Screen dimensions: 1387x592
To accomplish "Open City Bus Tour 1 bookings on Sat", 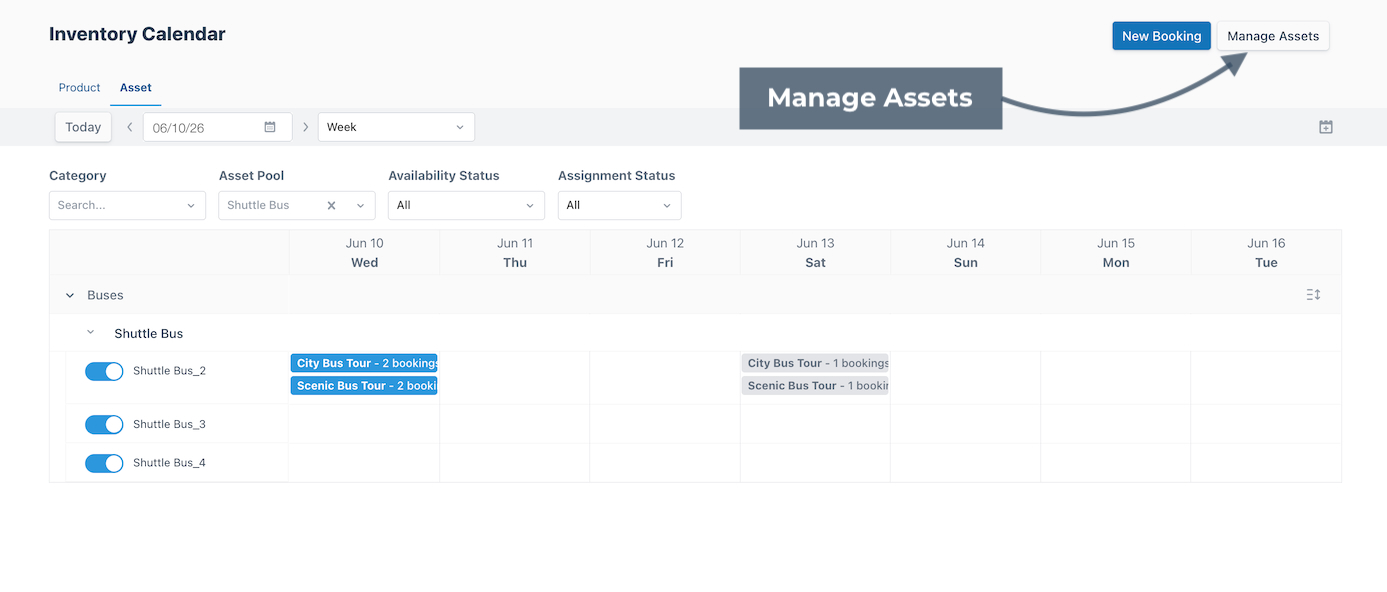I will (815, 363).
